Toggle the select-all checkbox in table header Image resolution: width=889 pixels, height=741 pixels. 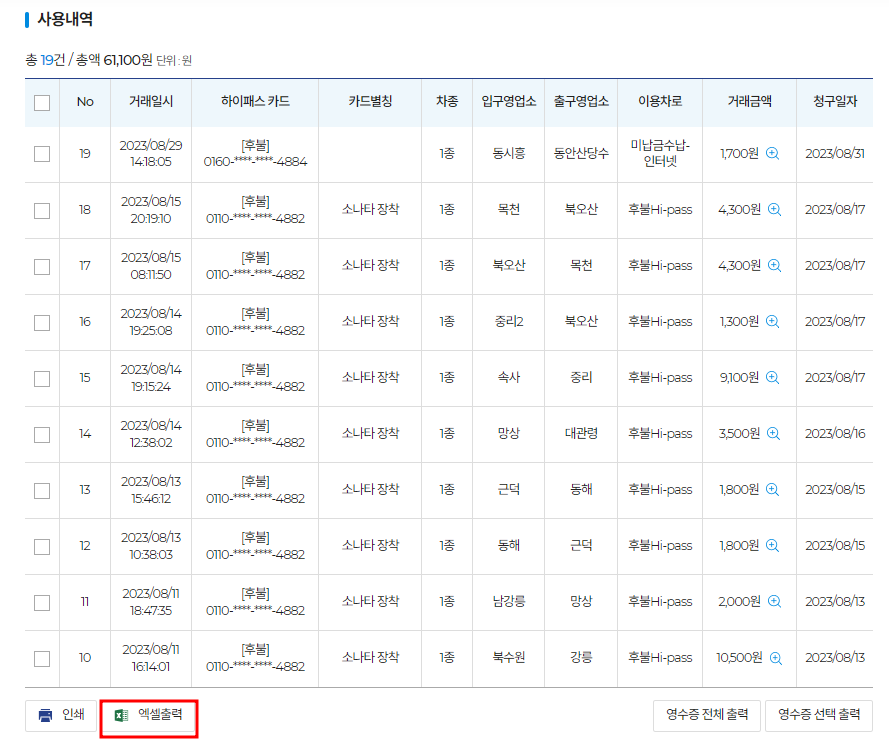click(x=42, y=103)
